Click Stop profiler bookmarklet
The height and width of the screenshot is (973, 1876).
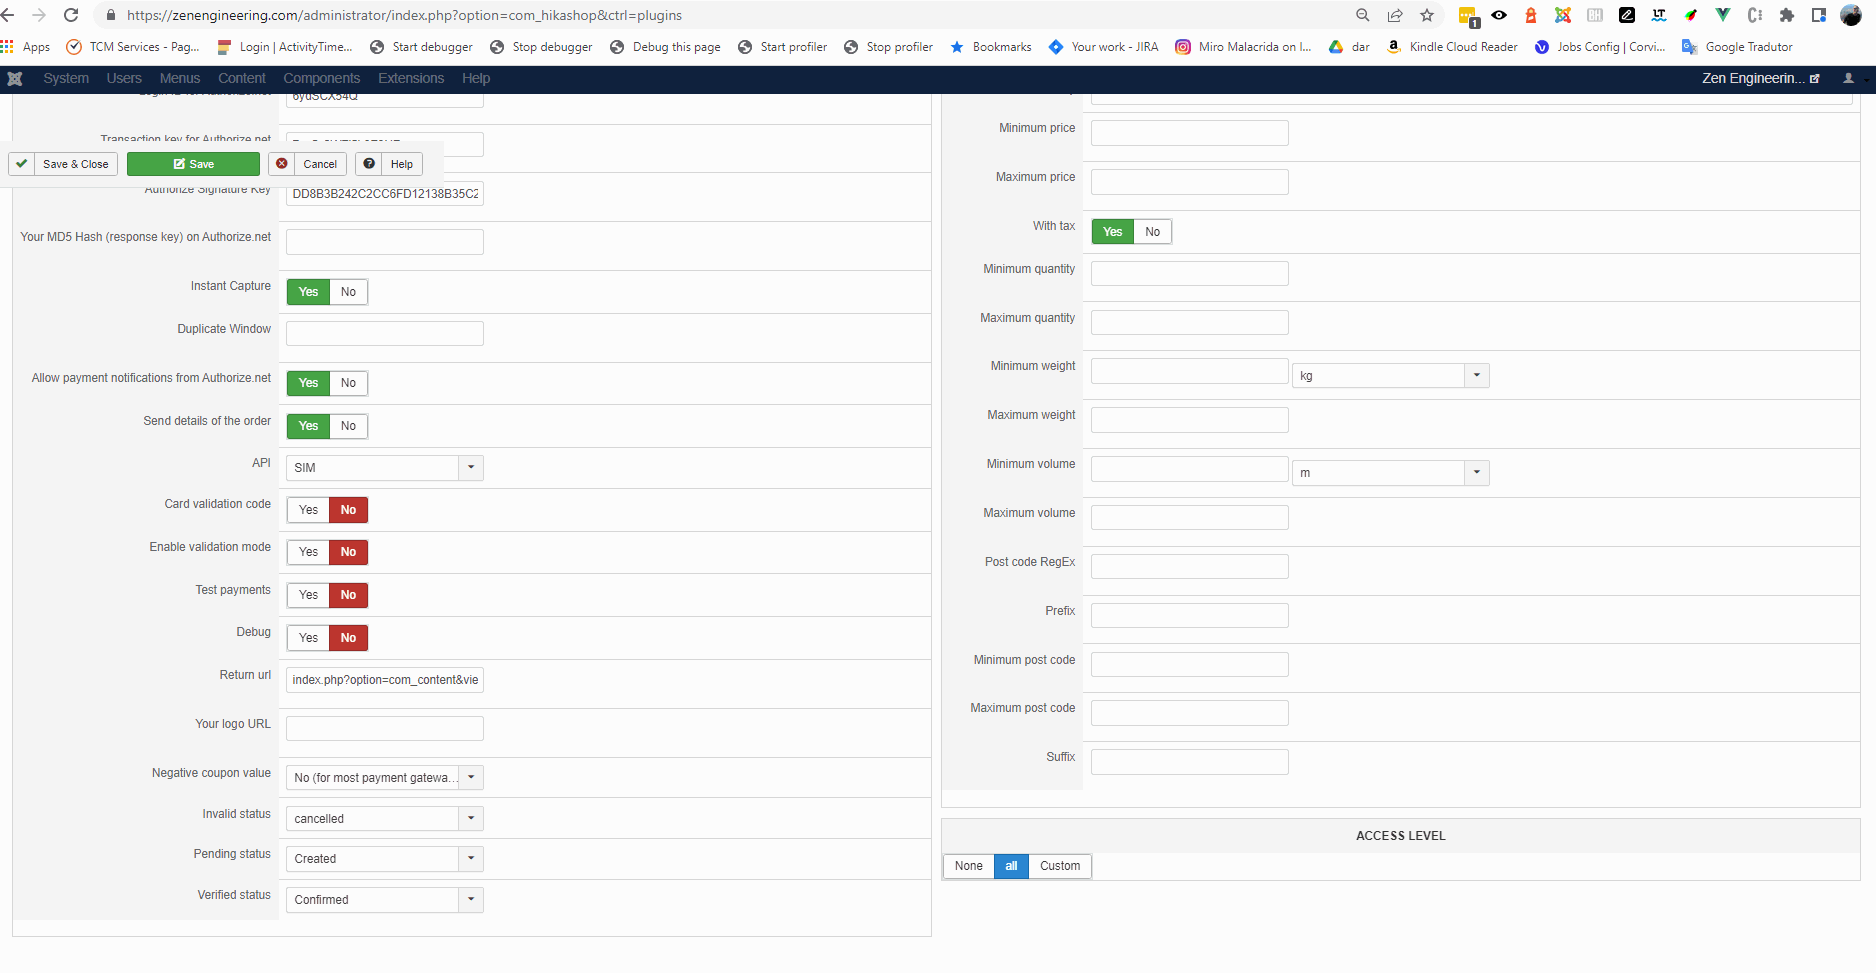tap(889, 47)
